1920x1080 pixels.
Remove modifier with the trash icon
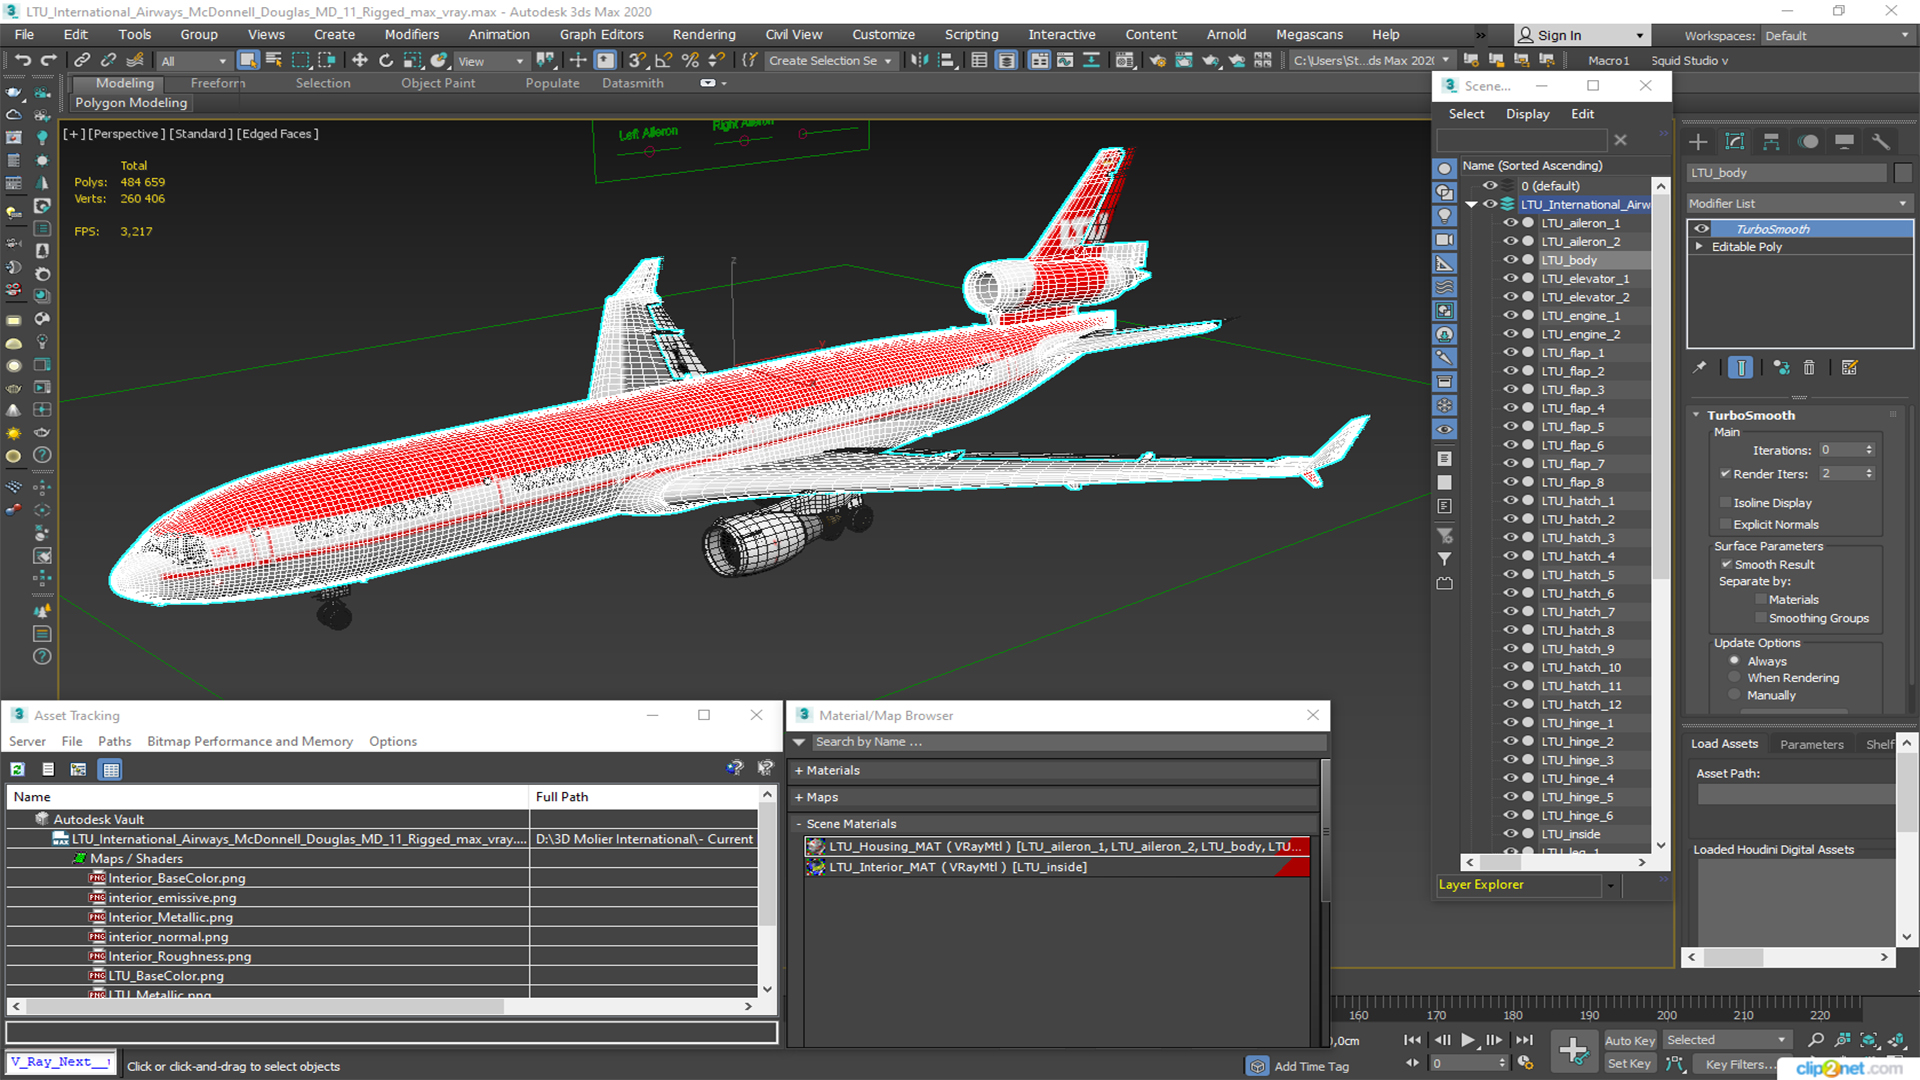pos(1809,368)
